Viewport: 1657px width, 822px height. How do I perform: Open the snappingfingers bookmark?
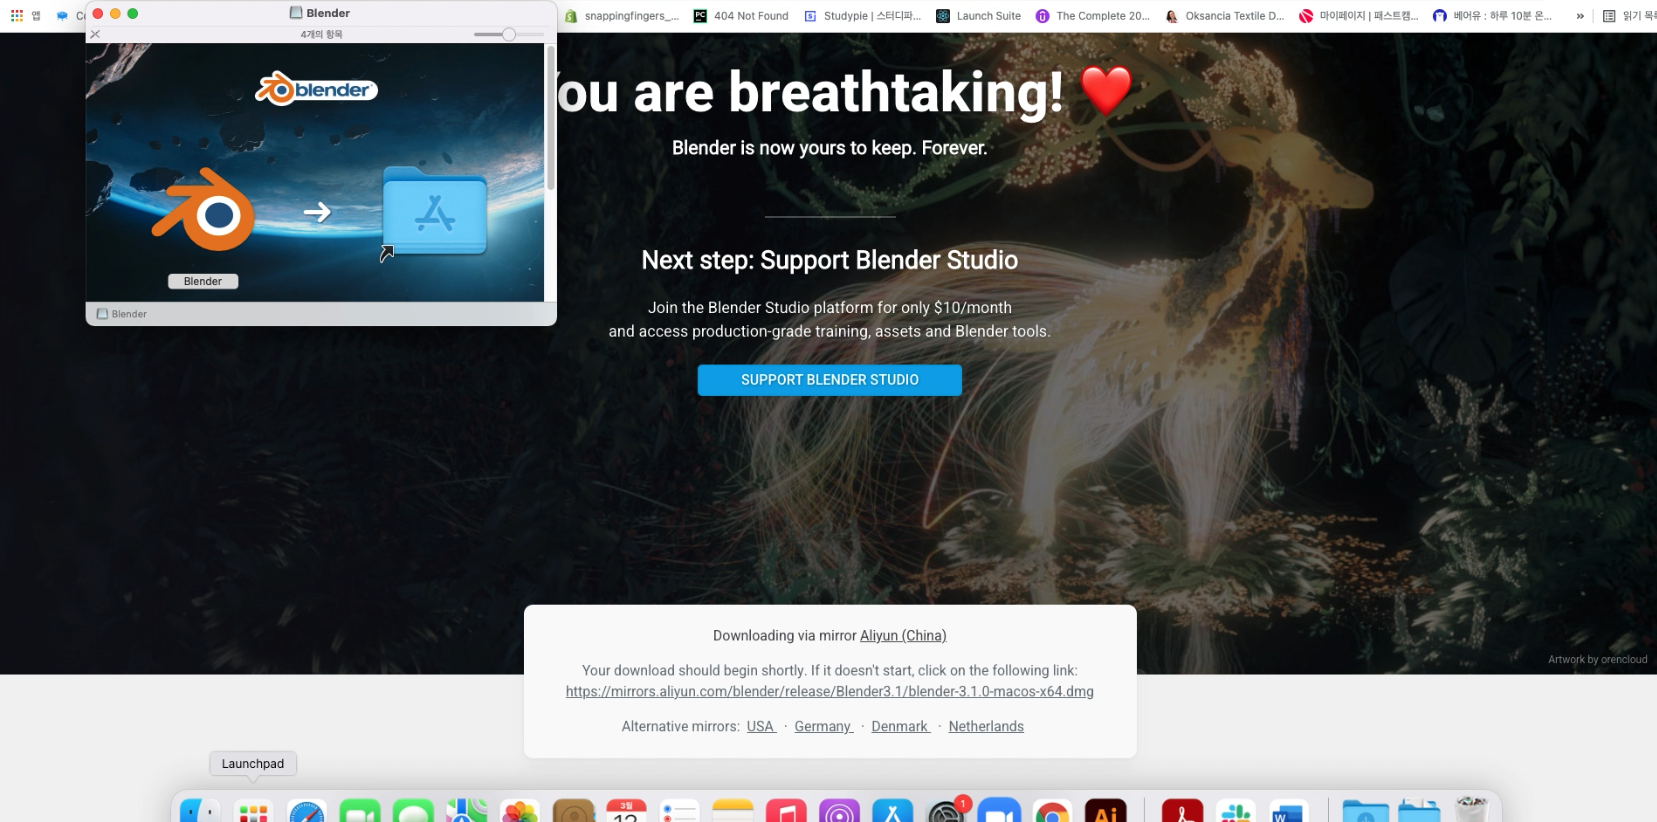click(621, 16)
